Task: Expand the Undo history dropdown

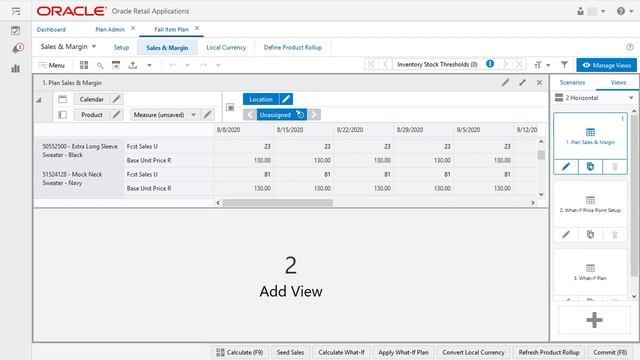Action: (x=187, y=65)
